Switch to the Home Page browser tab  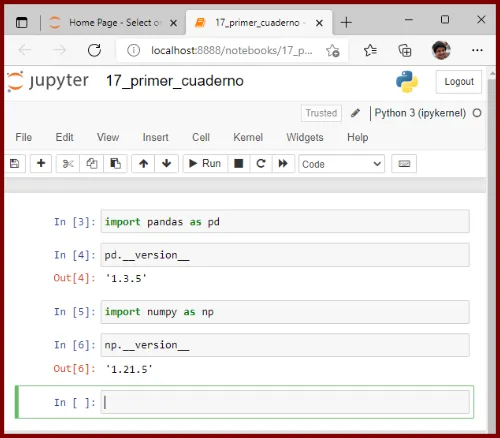pyautogui.click(x=113, y=23)
